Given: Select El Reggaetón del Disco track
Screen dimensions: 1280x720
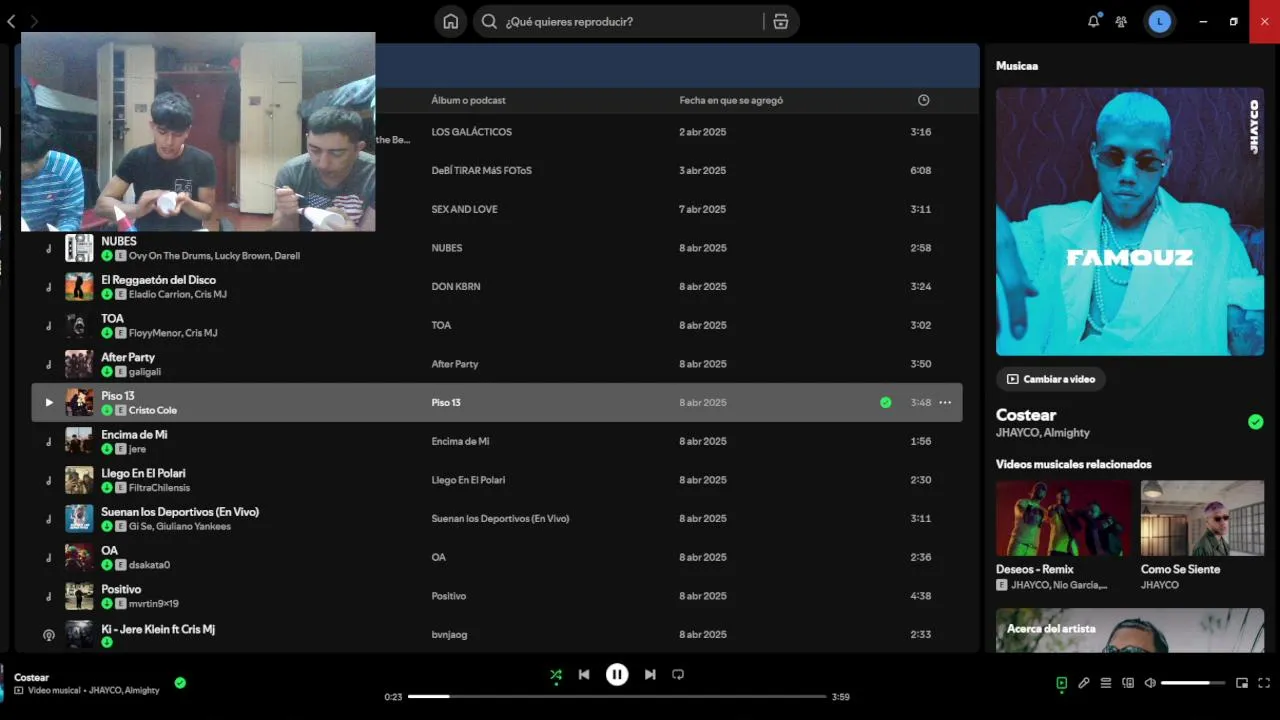Looking at the screenshot, I should coord(158,280).
